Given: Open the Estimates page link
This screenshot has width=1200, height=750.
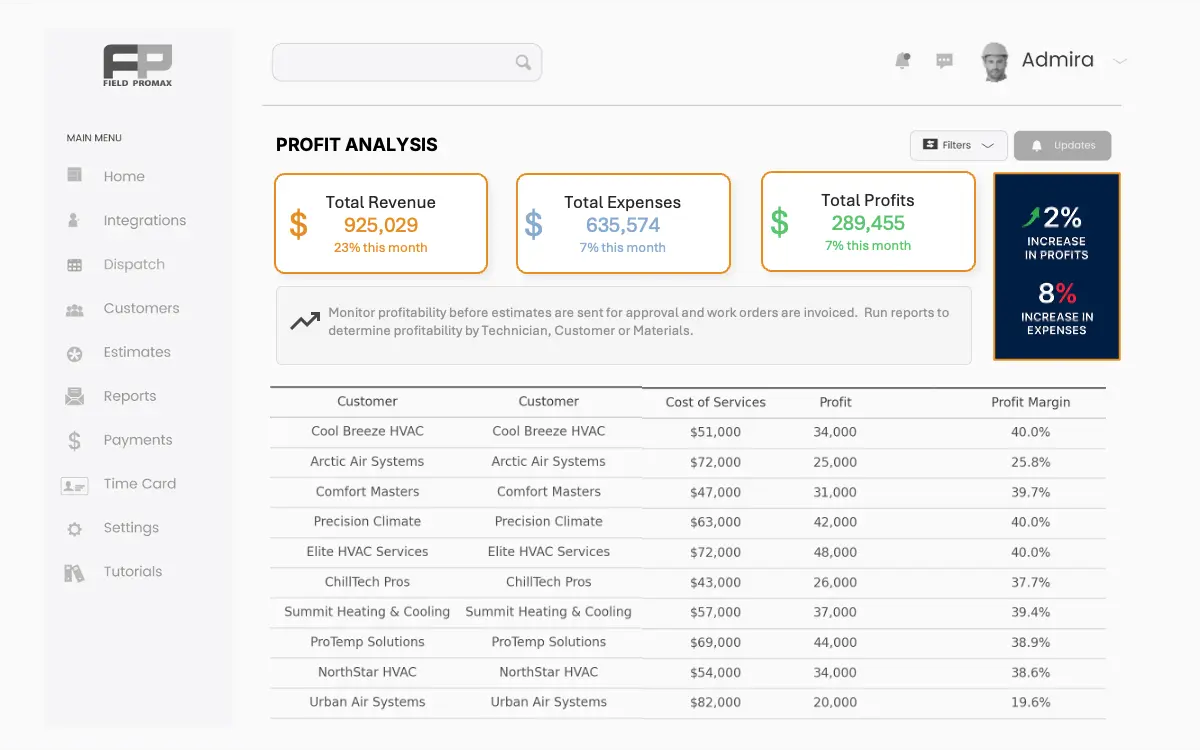Looking at the screenshot, I should coord(137,352).
